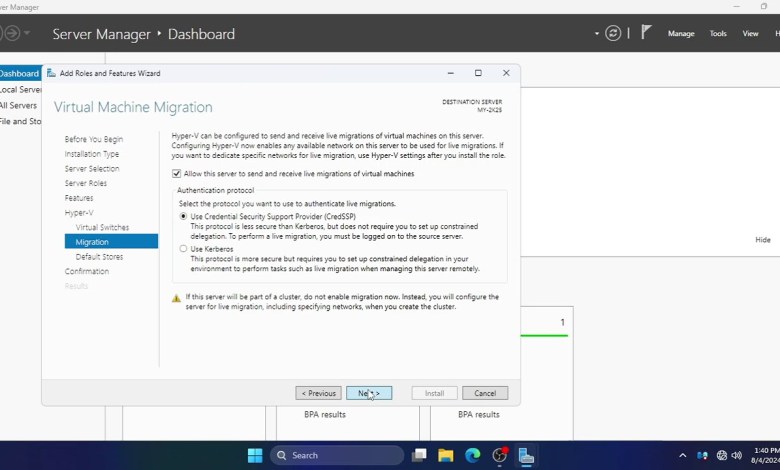Open Task View from the taskbar

(419, 455)
